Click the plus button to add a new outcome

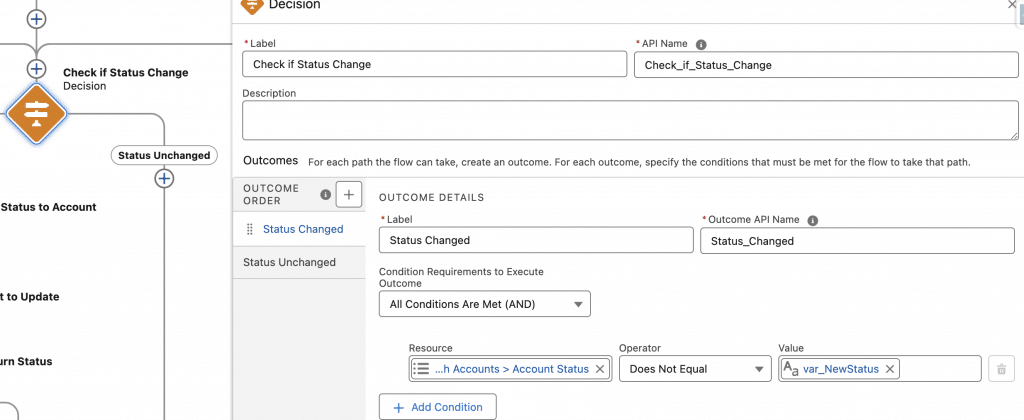coord(348,195)
